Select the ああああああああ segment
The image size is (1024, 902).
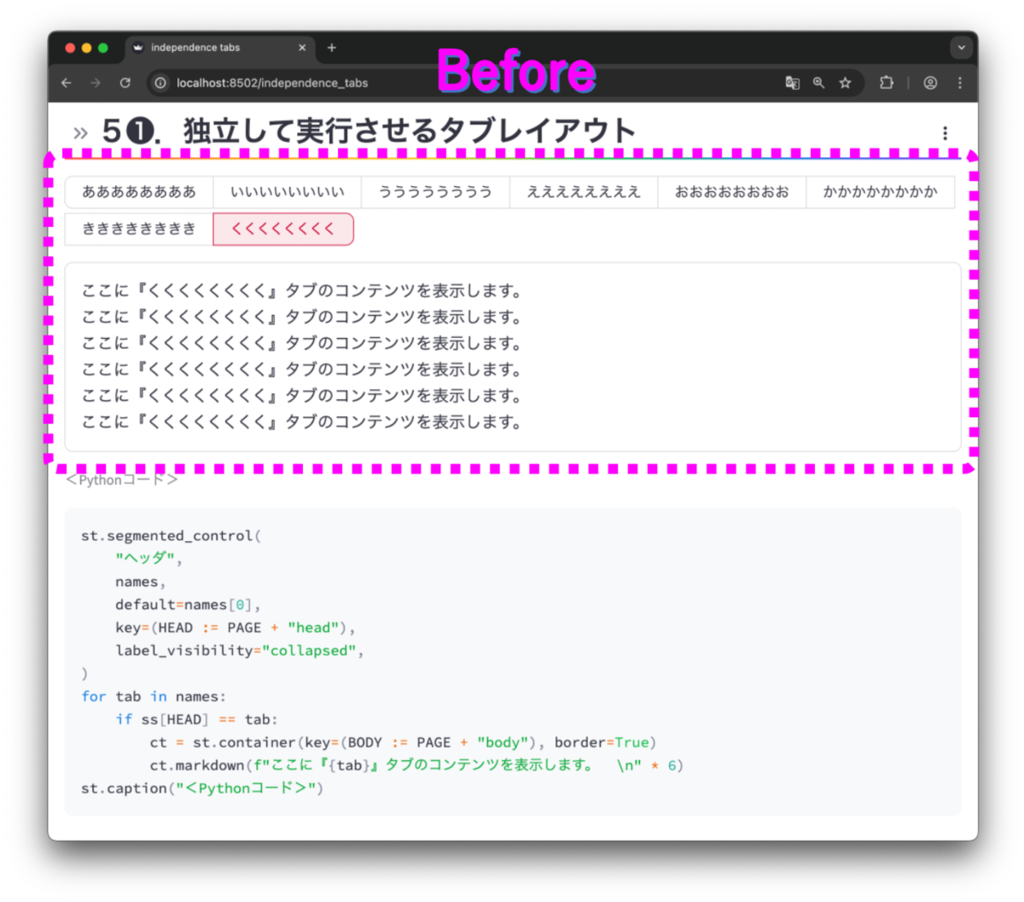pyautogui.click(x=139, y=192)
